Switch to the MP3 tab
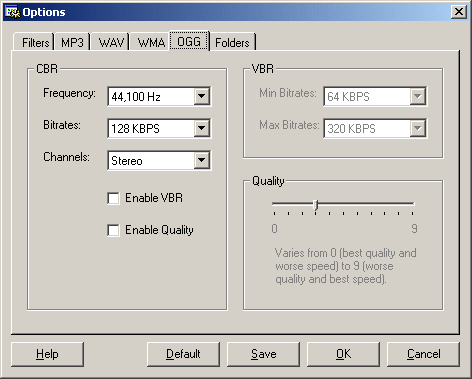 (72, 43)
